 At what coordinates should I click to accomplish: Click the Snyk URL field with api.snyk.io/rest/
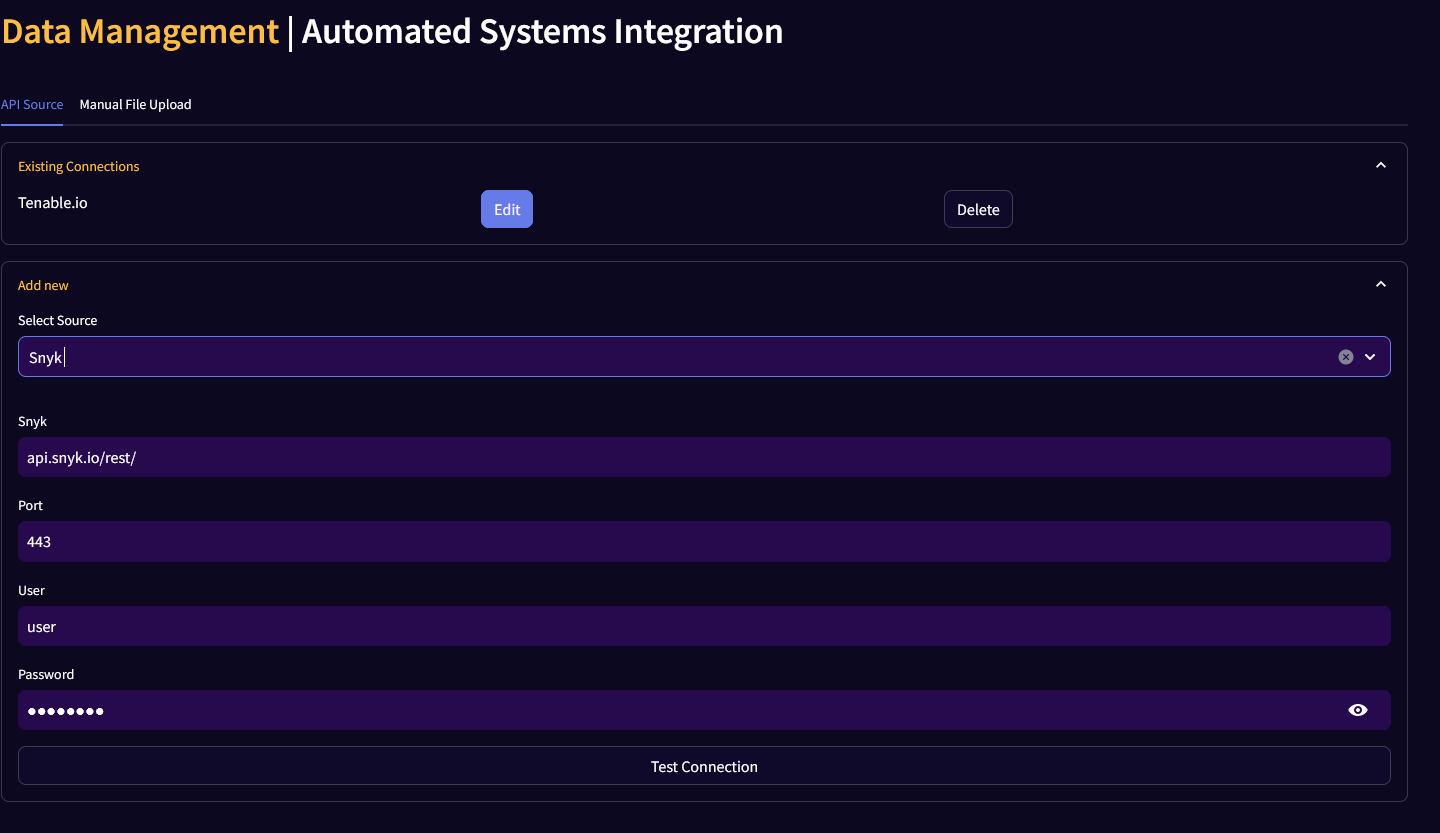coord(704,457)
